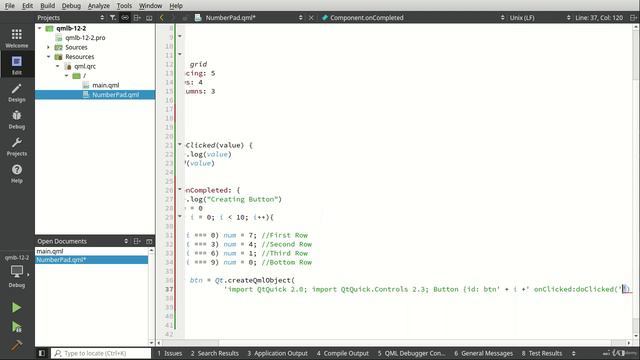Open the Help mode
The height and width of the screenshot is (360, 640).
coord(17,173)
